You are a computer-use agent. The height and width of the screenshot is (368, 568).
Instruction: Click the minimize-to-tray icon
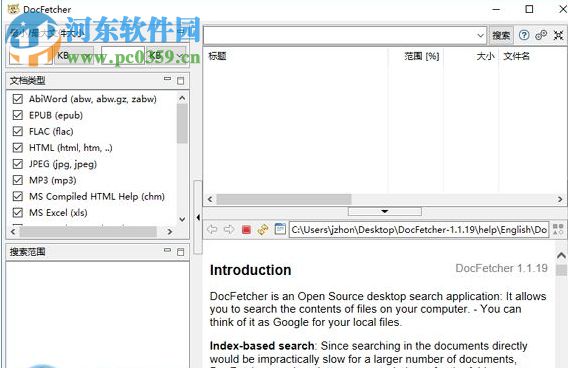coord(558,35)
